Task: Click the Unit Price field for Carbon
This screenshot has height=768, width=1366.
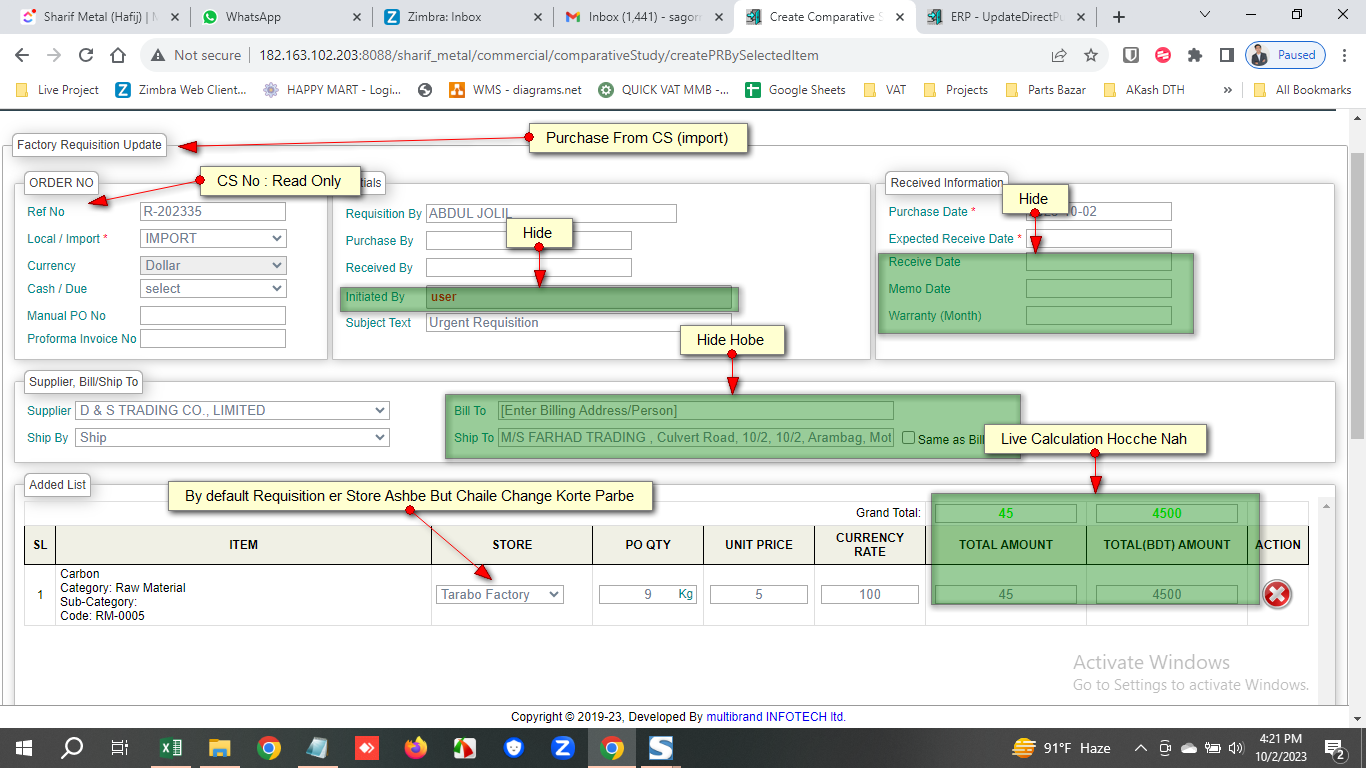Action: click(758, 594)
